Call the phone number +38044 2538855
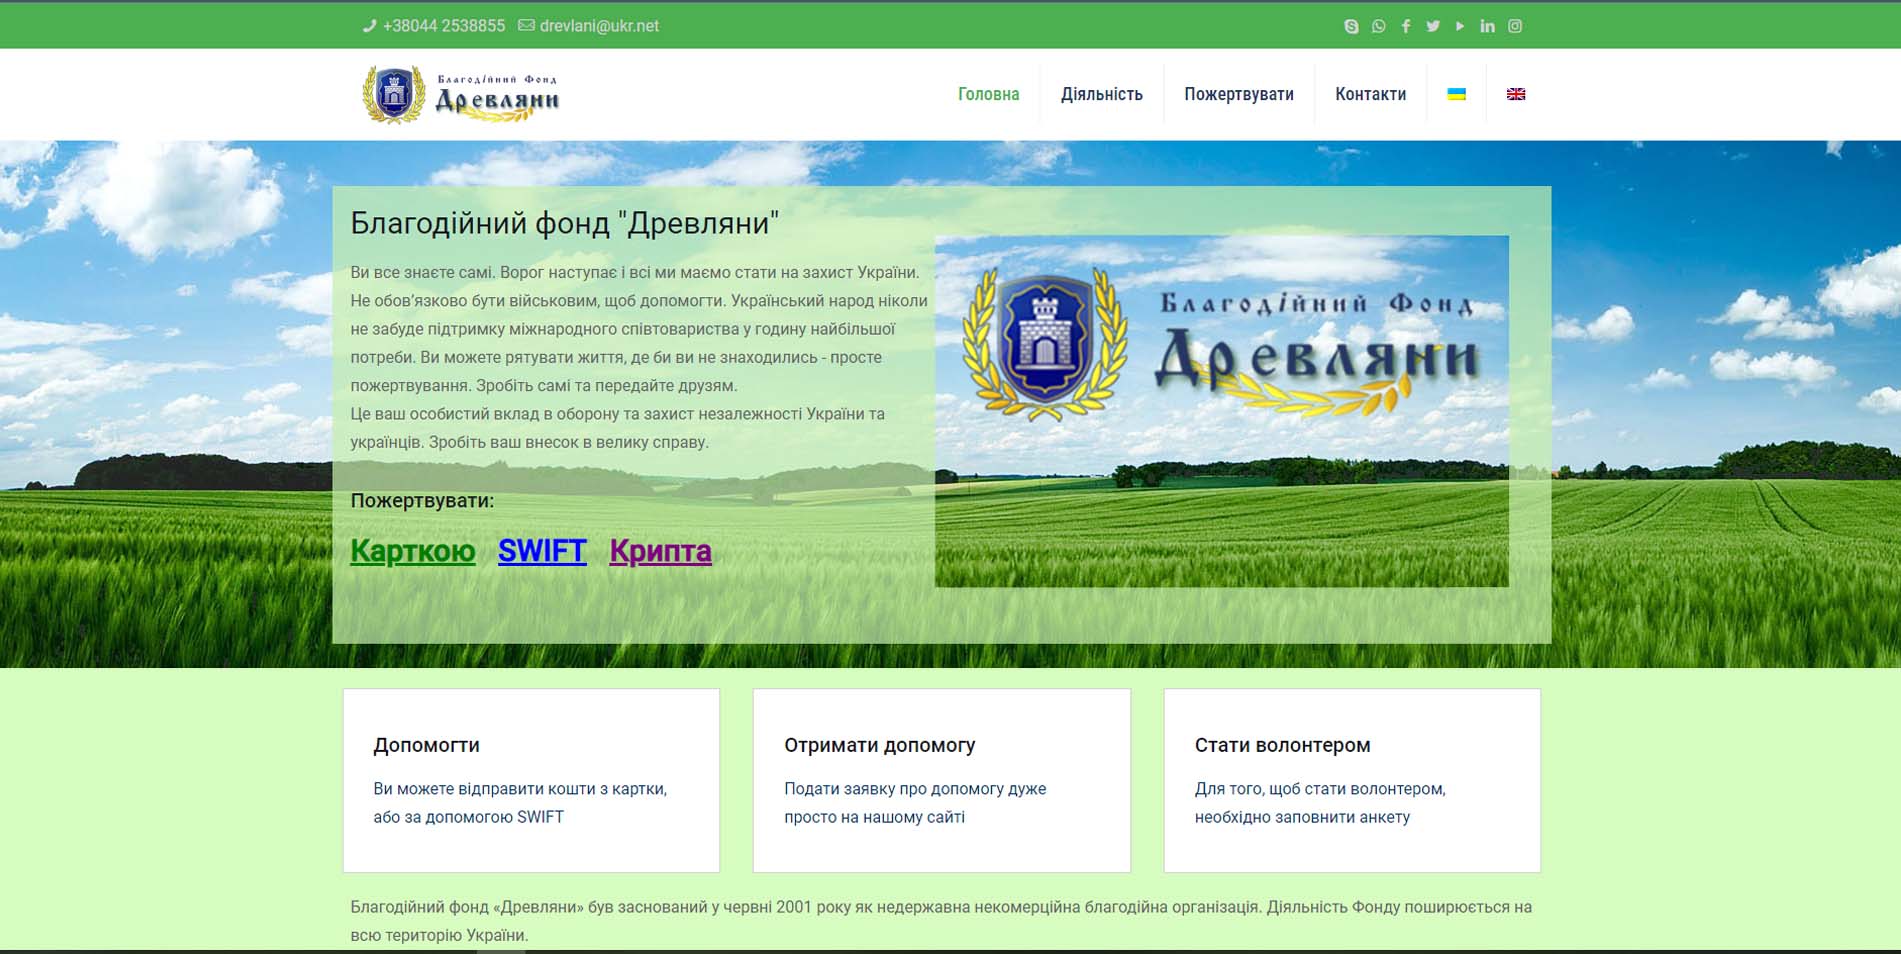Viewport: 1901px width, 954px height. [x=444, y=26]
